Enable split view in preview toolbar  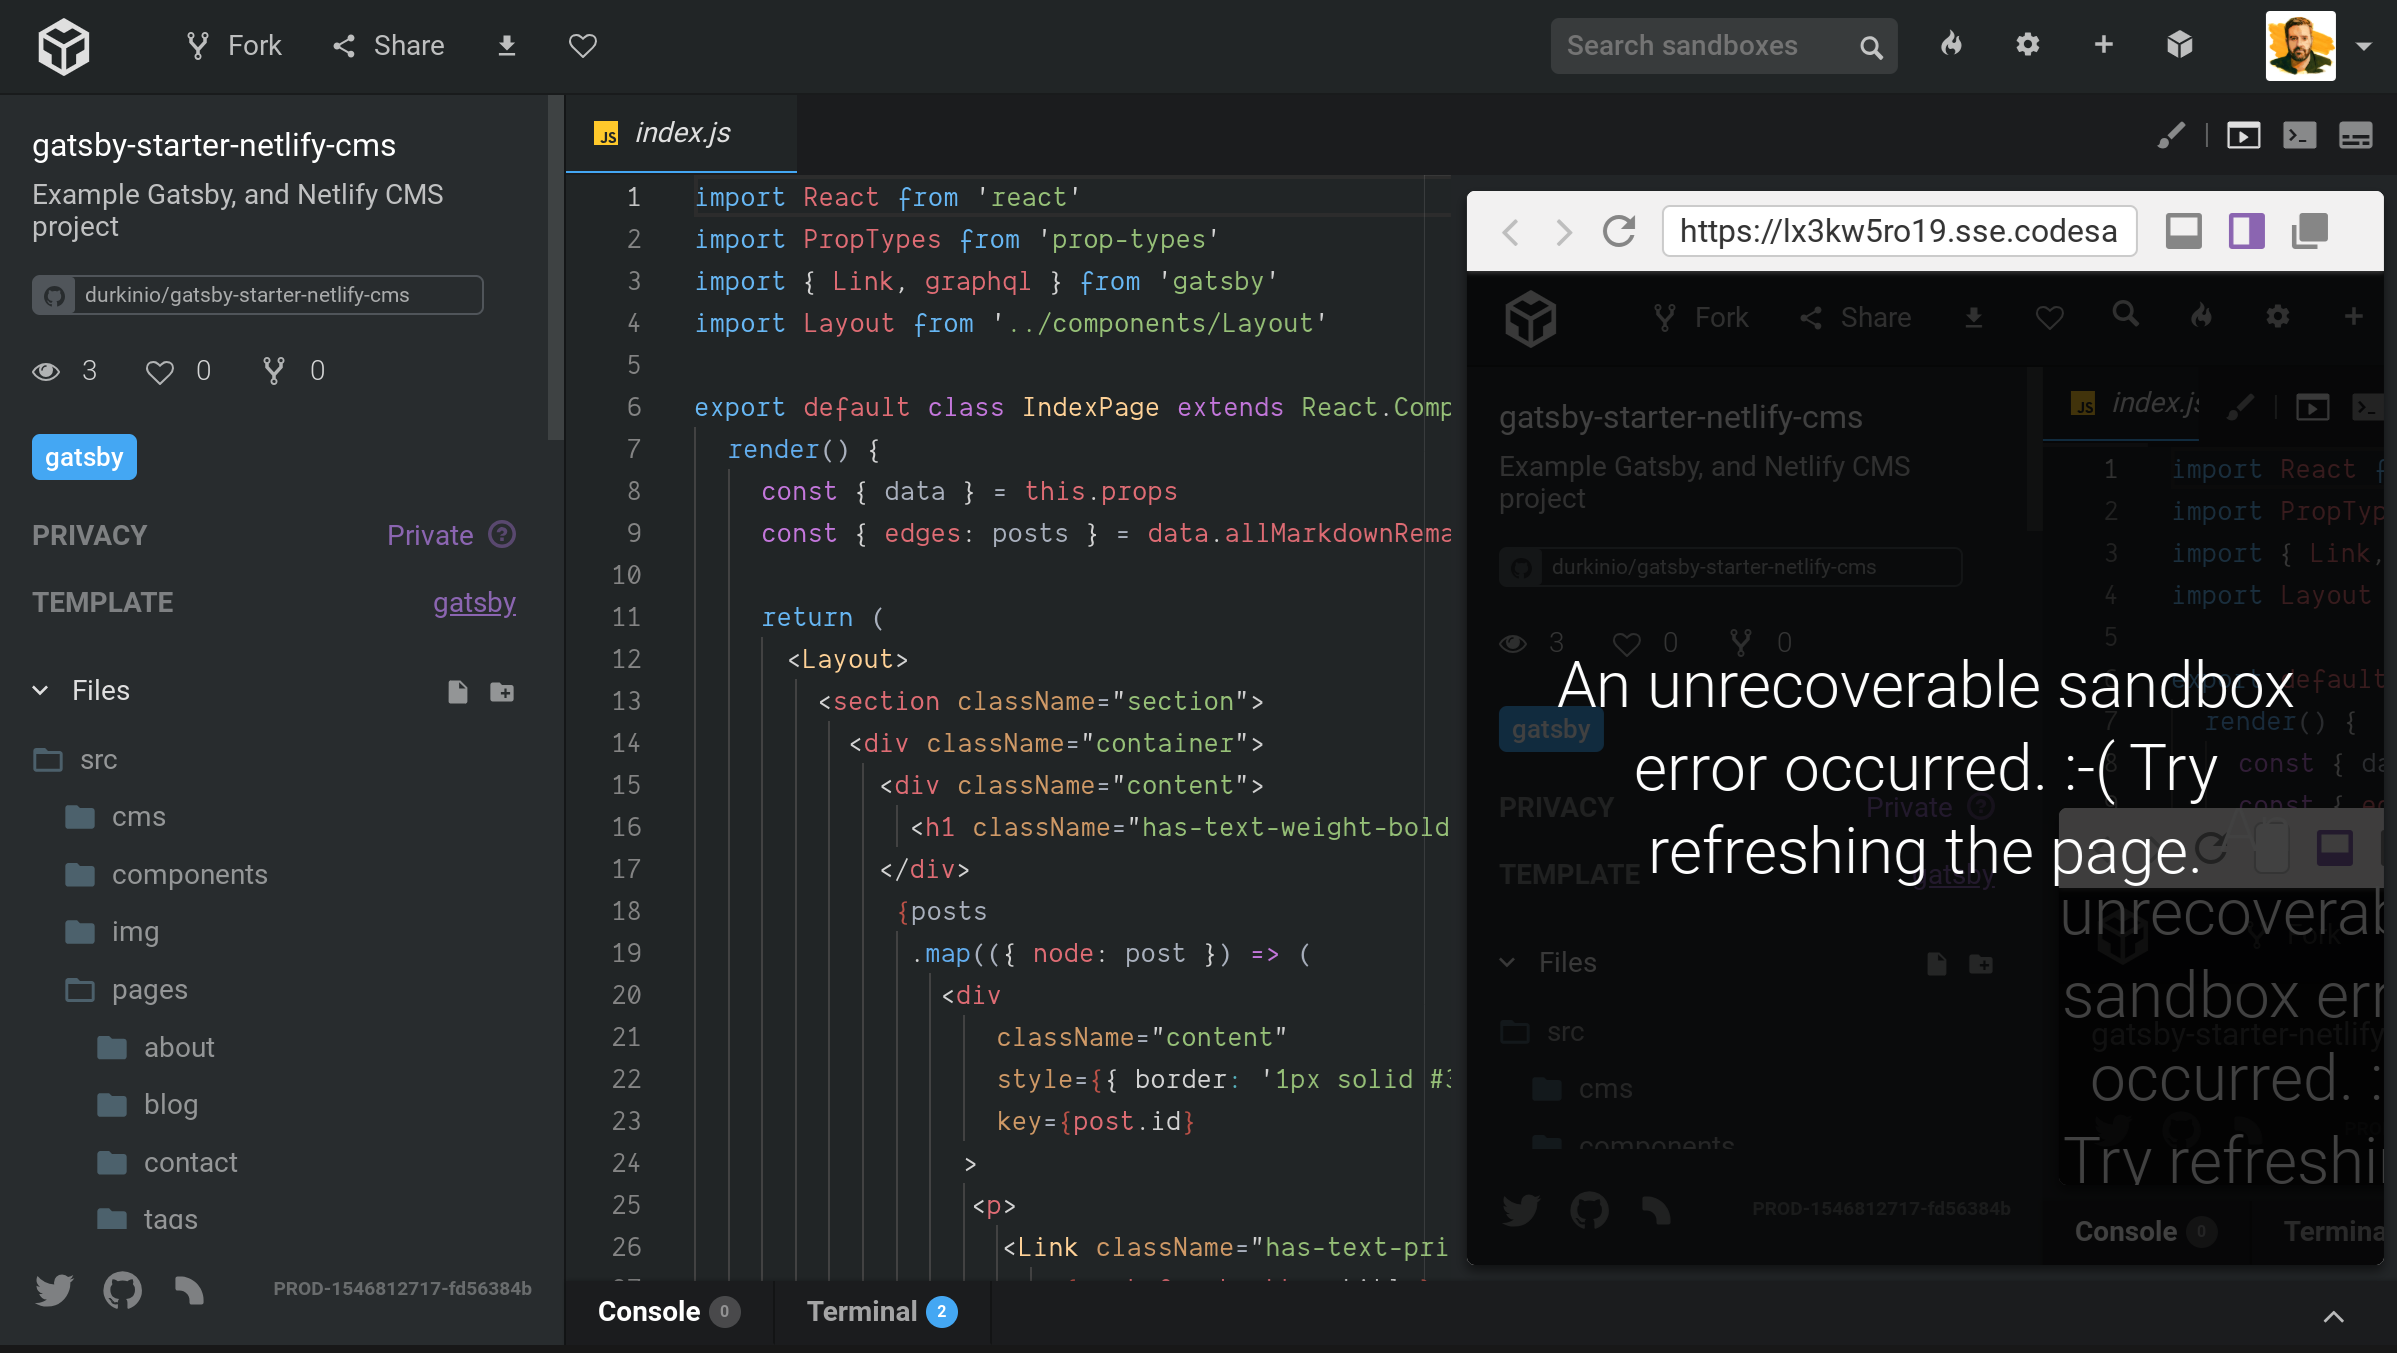pos(2247,231)
